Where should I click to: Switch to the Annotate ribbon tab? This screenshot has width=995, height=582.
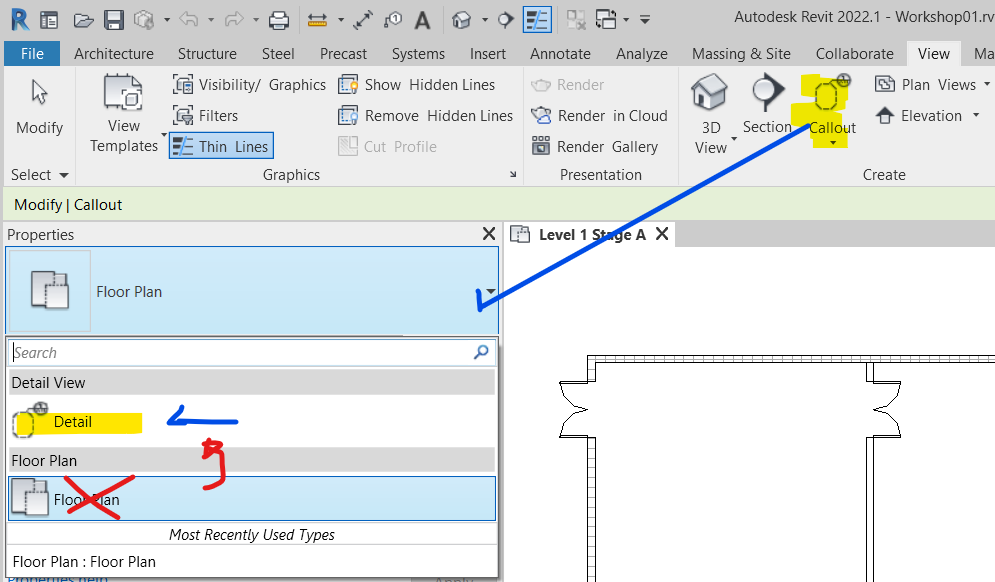coord(560,53)
